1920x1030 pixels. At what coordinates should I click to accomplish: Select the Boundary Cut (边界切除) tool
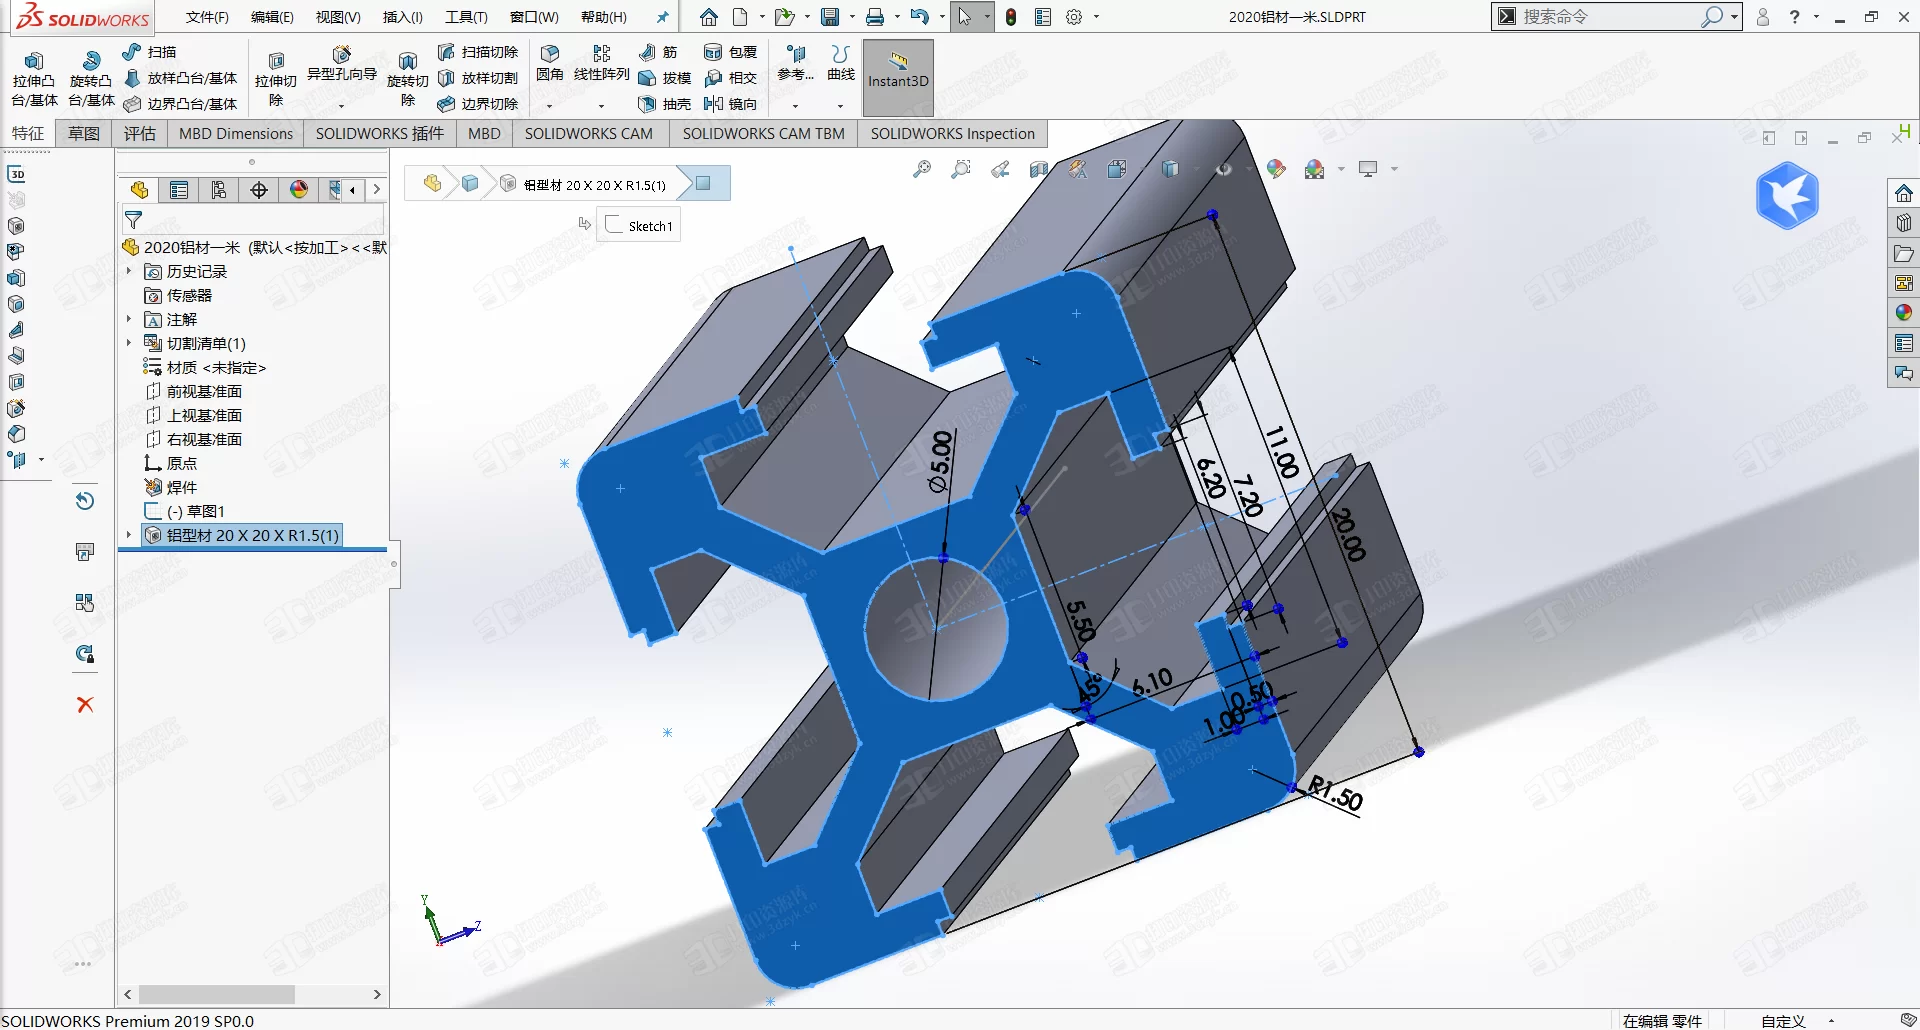coord(478,104)
